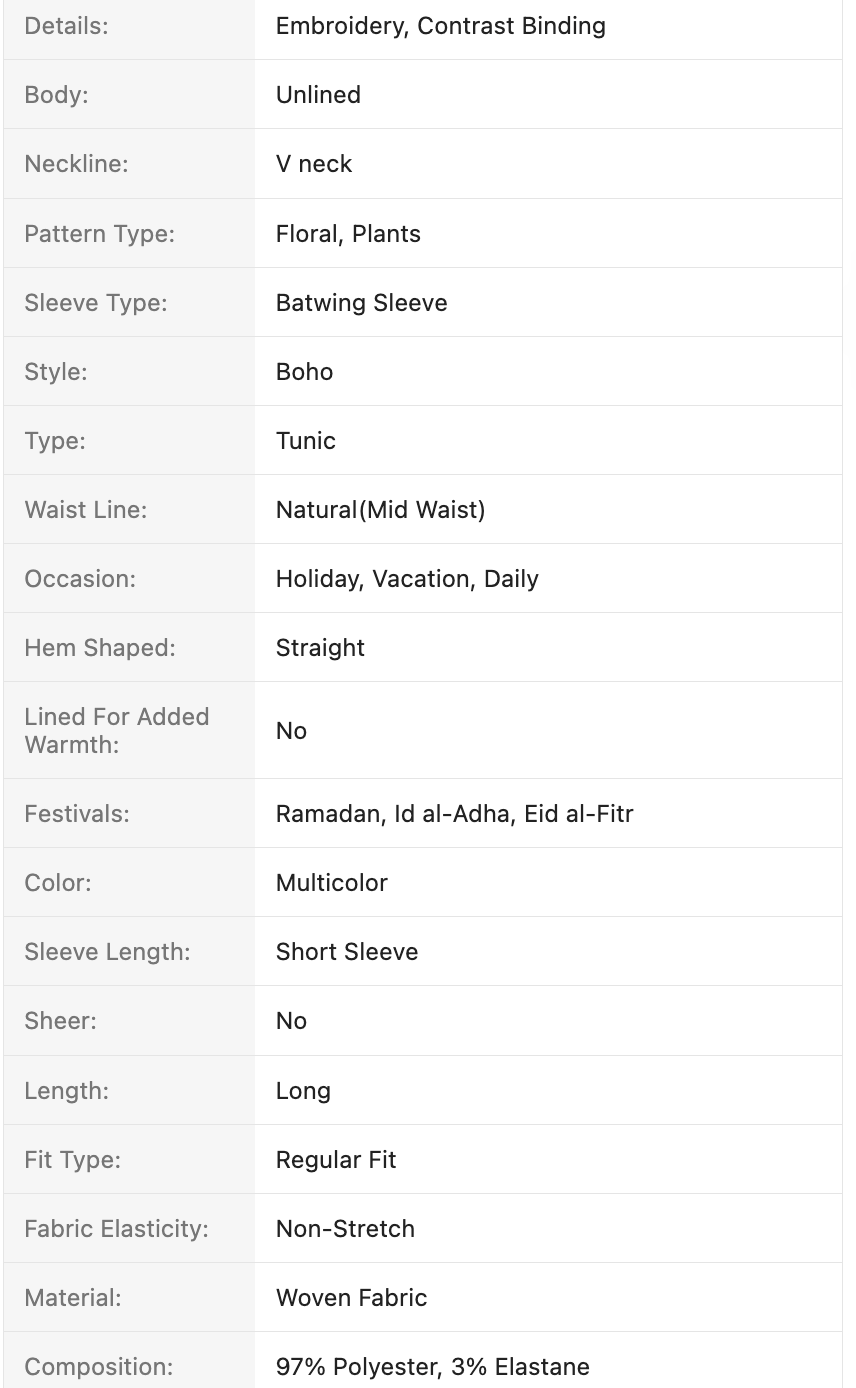856x1388 pixels.
Task: Select Ramadan, Id al-Adha, Eid al-Fitr text
Action: point(454,814)
